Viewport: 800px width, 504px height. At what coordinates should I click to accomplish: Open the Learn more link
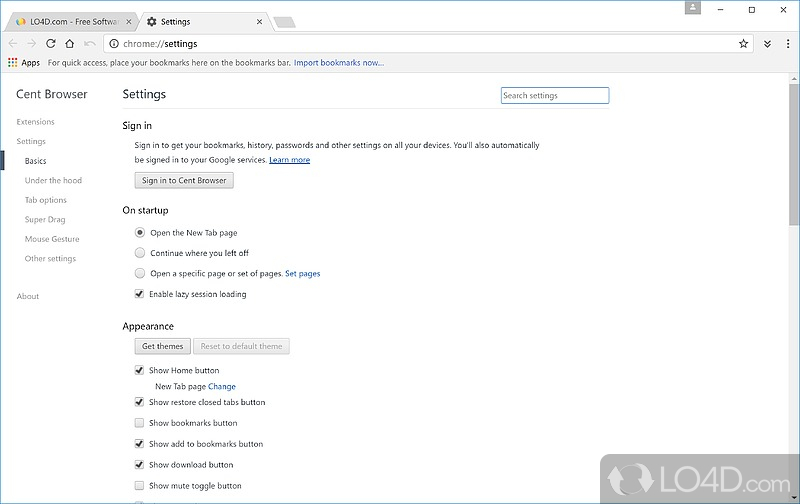290,160
